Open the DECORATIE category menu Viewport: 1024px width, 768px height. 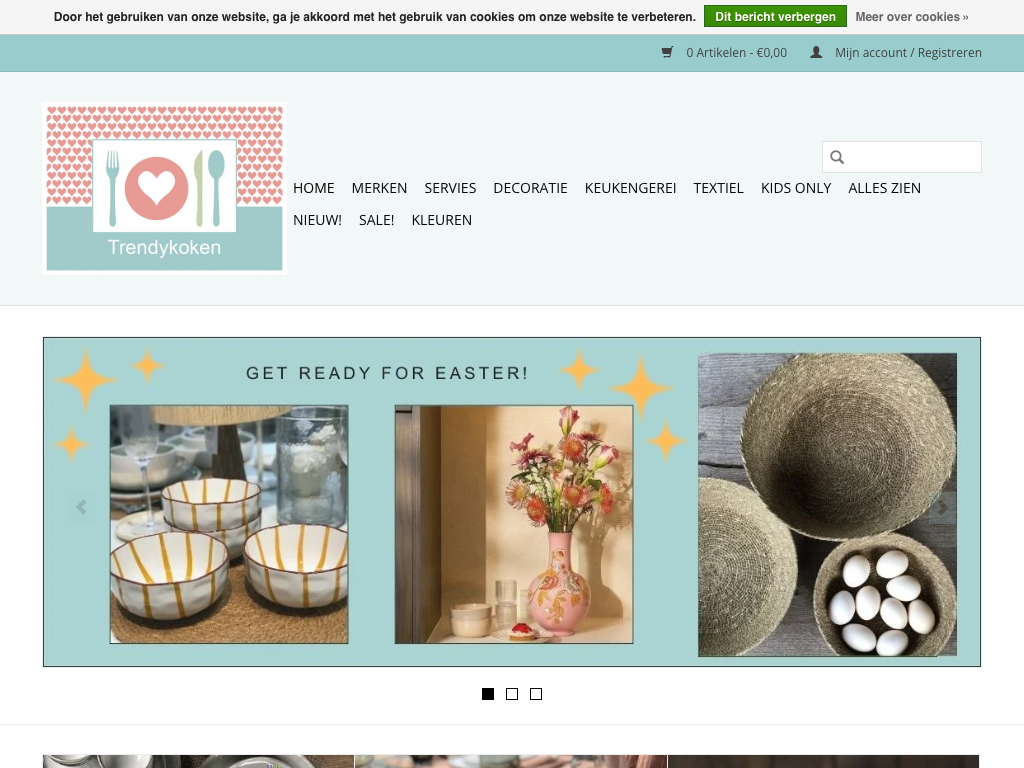530,188
